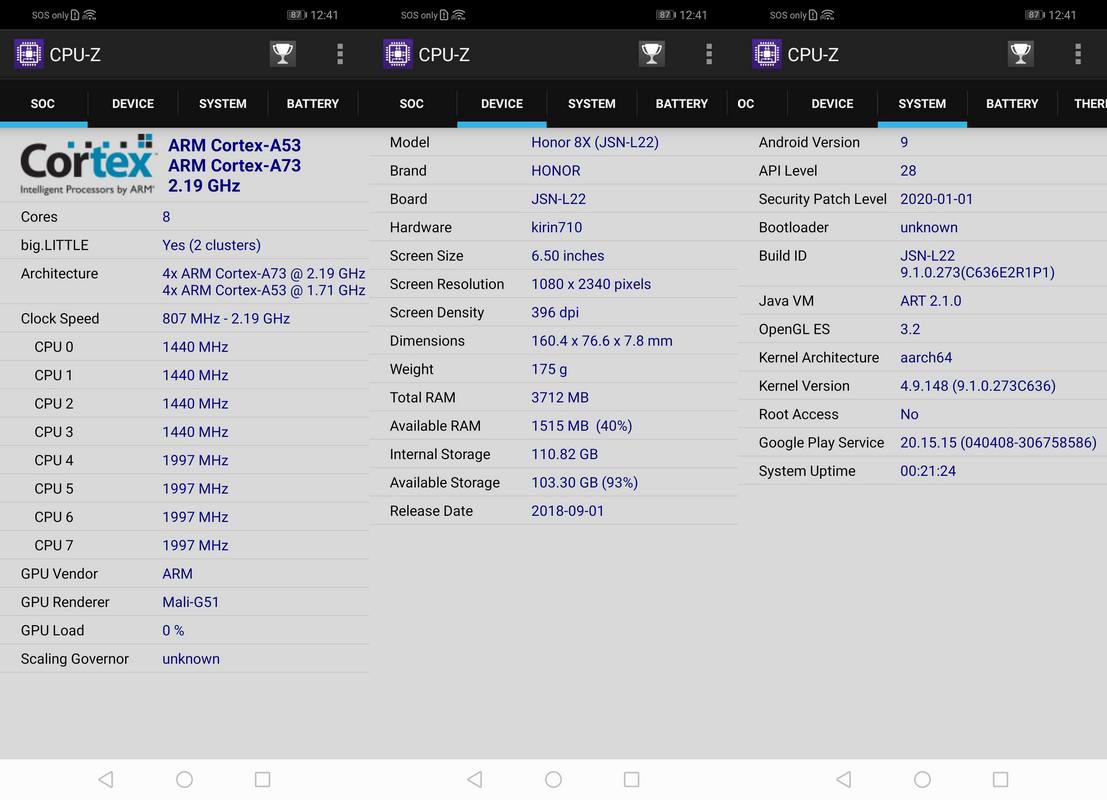
Task: Tap Wi-Fi icon in middle status bar
Action: (x=458, y=15)
